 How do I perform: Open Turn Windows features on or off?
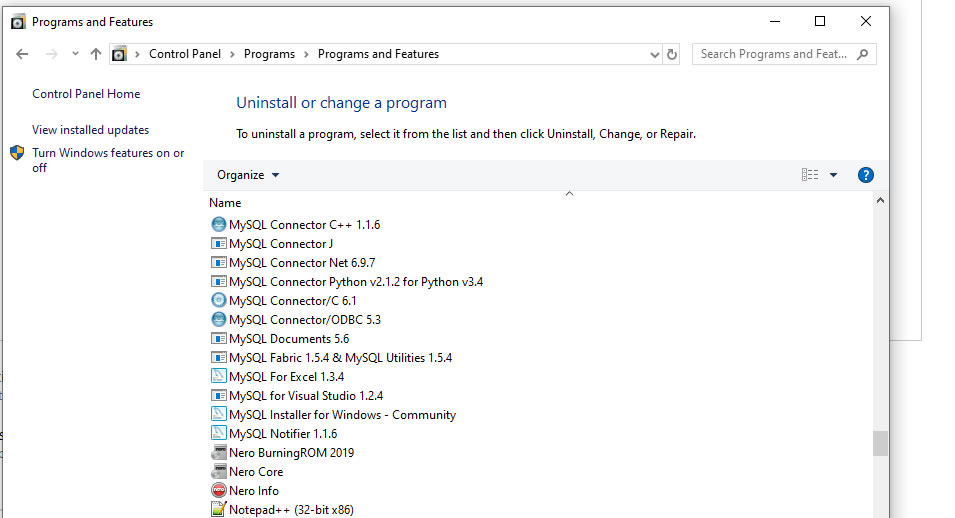108,160
